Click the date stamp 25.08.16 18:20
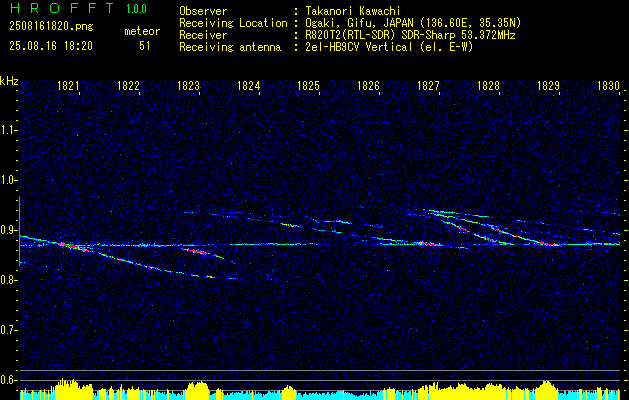Screen dimensions: 629x400 pyautogui.click(x=51, y=46)
